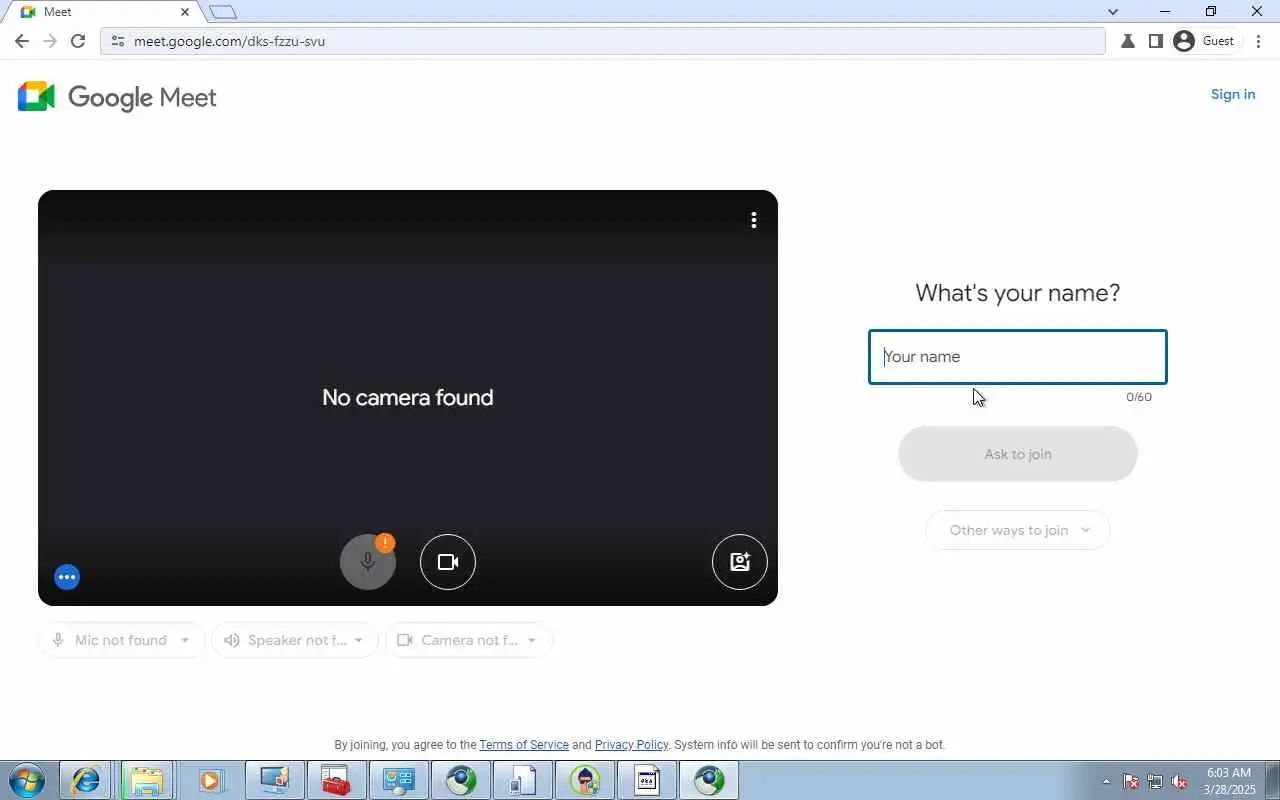Click the taskbar clock showing 6:03 AM
The height and width of the screenshot is (800, 1280).
pos(1229,781)
